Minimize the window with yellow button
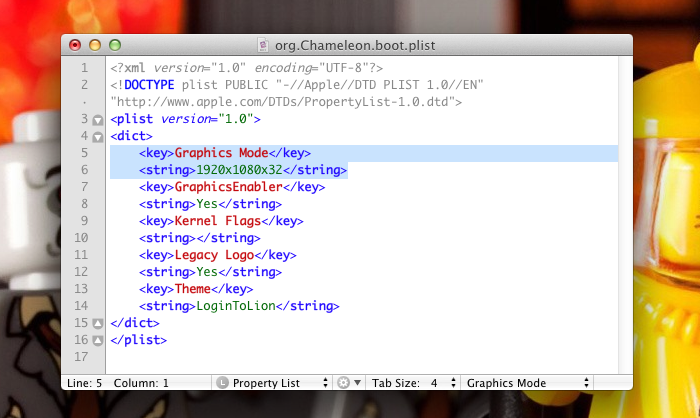 pyautogui.click(x=95, y=45)
